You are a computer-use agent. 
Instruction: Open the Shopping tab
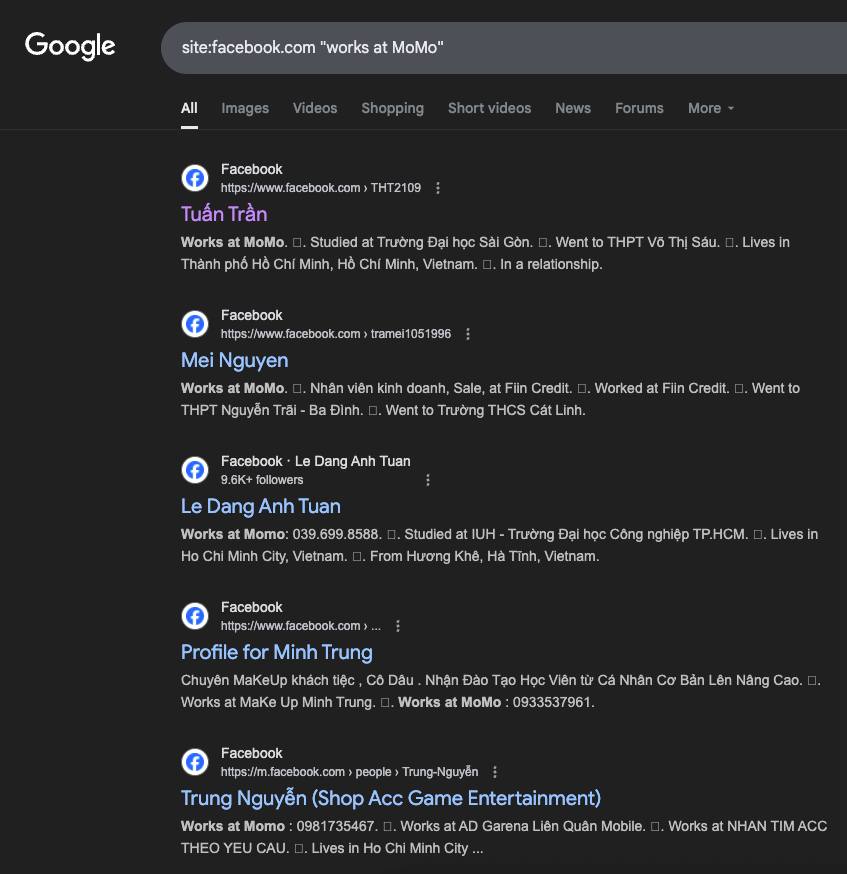393,108
